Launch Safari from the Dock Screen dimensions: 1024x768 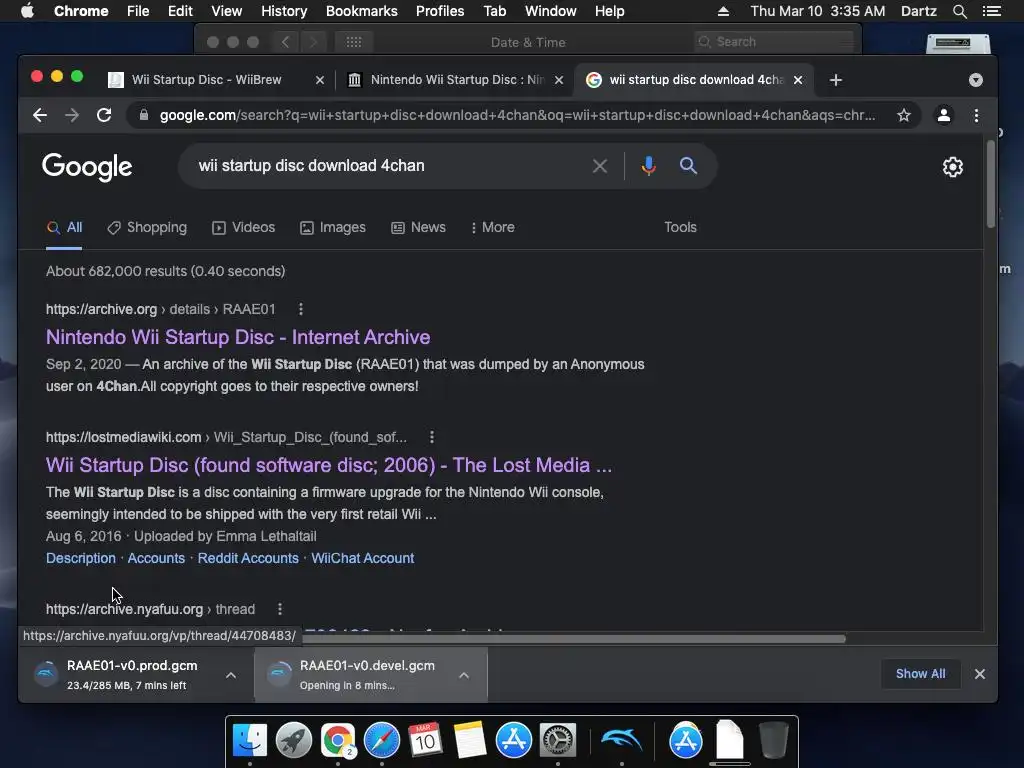point(381,740)
